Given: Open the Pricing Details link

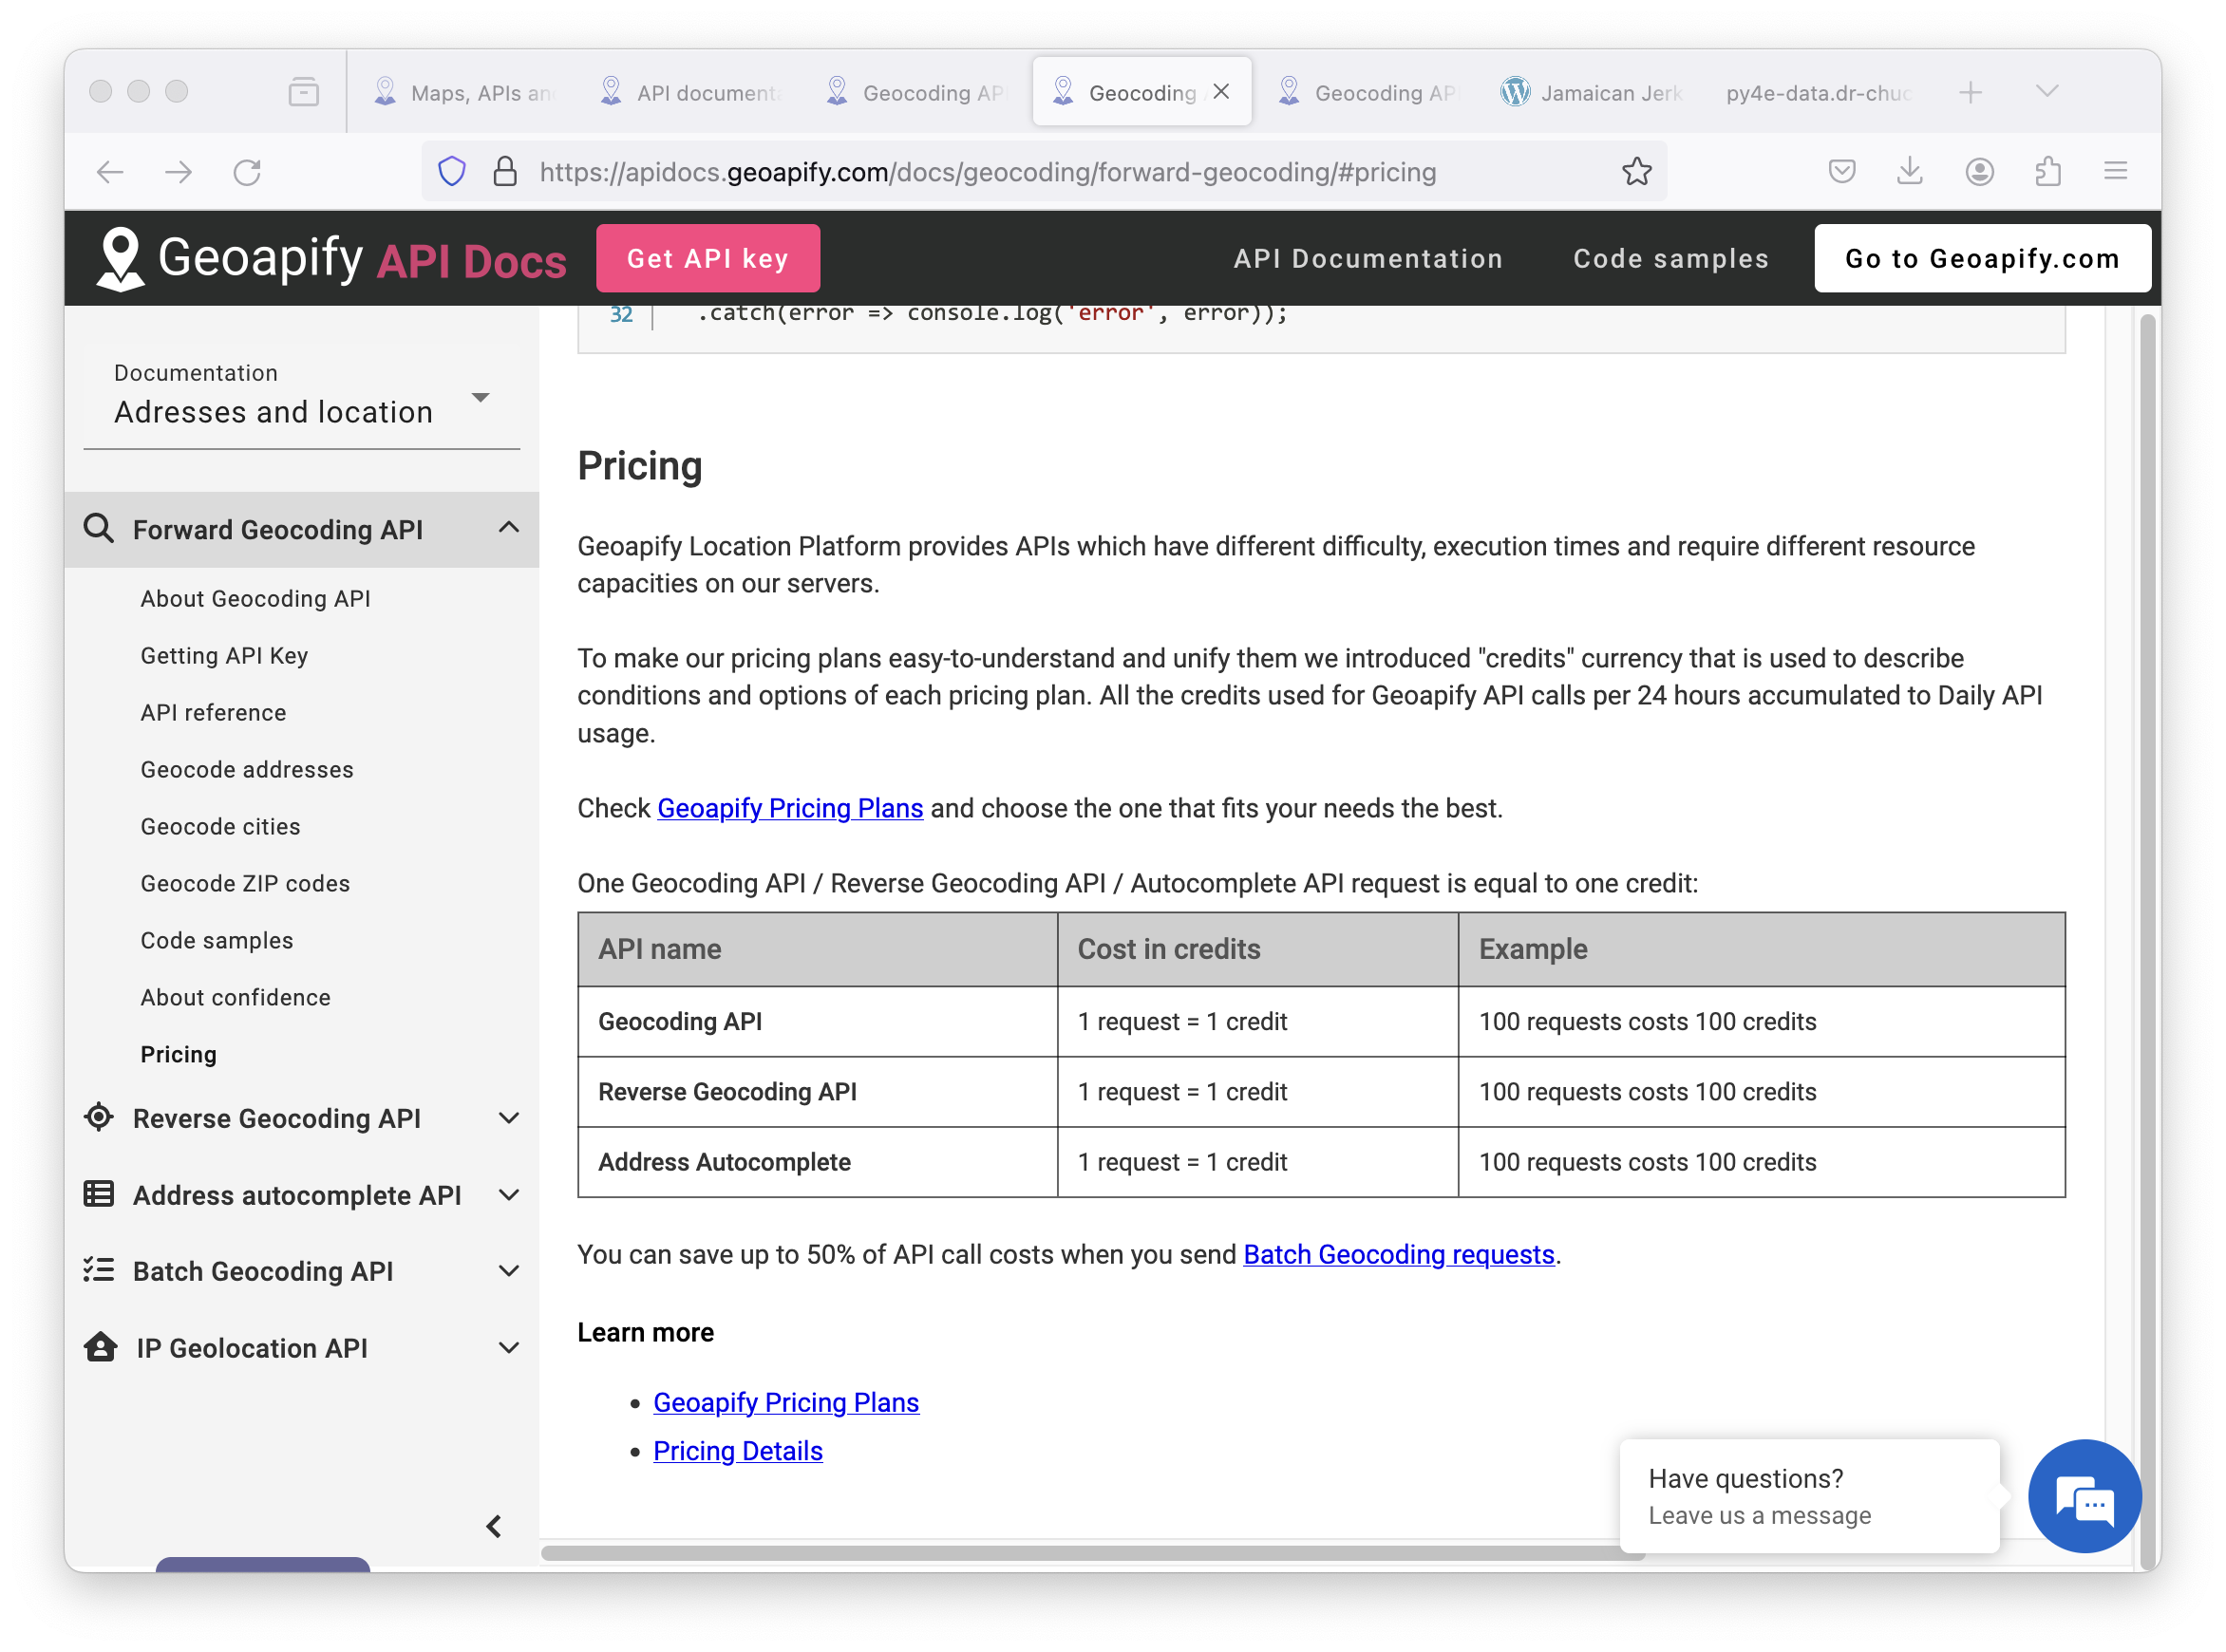Looking at the screenshot, I should click(x=738, y=1451).
